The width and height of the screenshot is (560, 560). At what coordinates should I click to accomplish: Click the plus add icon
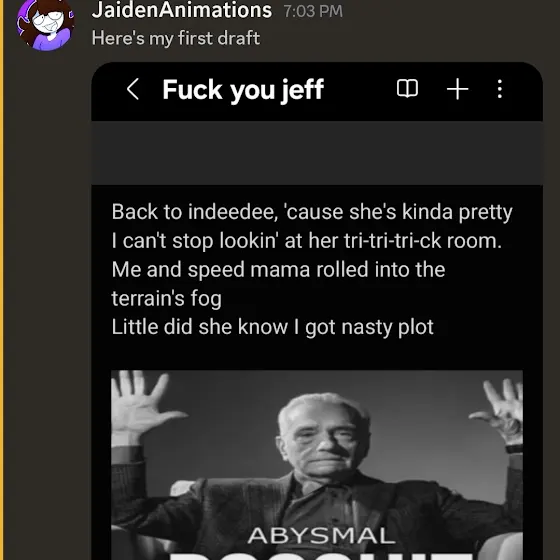(x=458, y=89)
